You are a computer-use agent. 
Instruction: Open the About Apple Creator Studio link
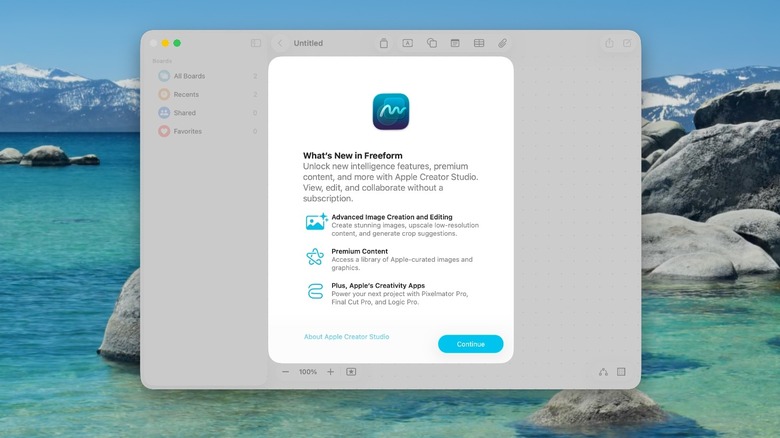347,337
